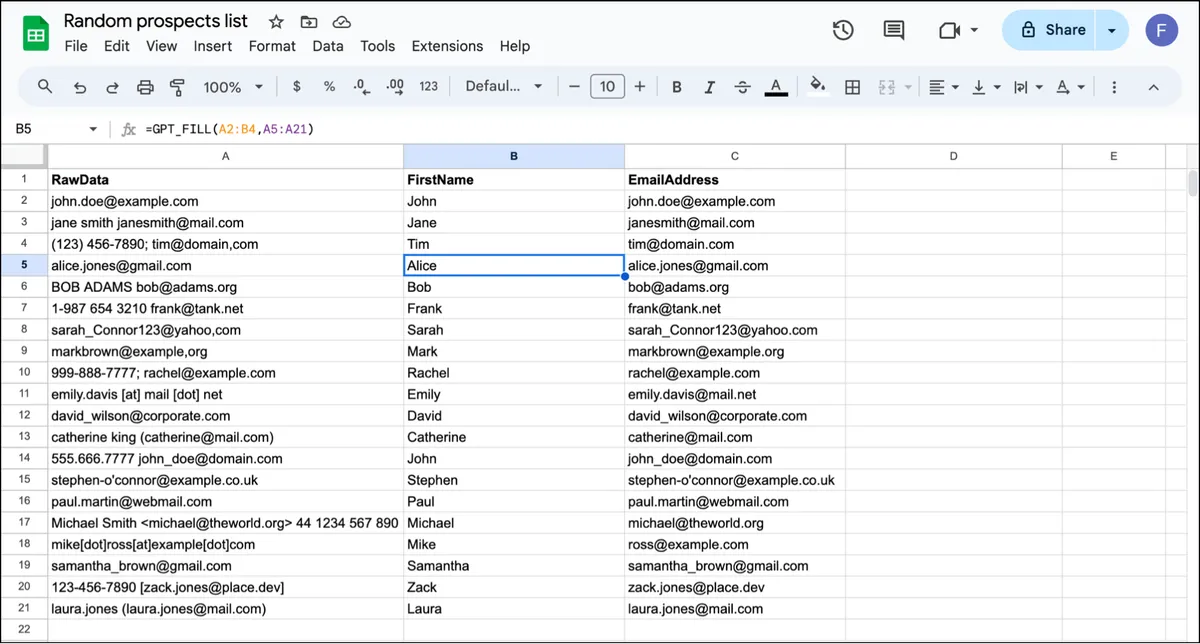Select the FirstName header cell

[514, 180]
